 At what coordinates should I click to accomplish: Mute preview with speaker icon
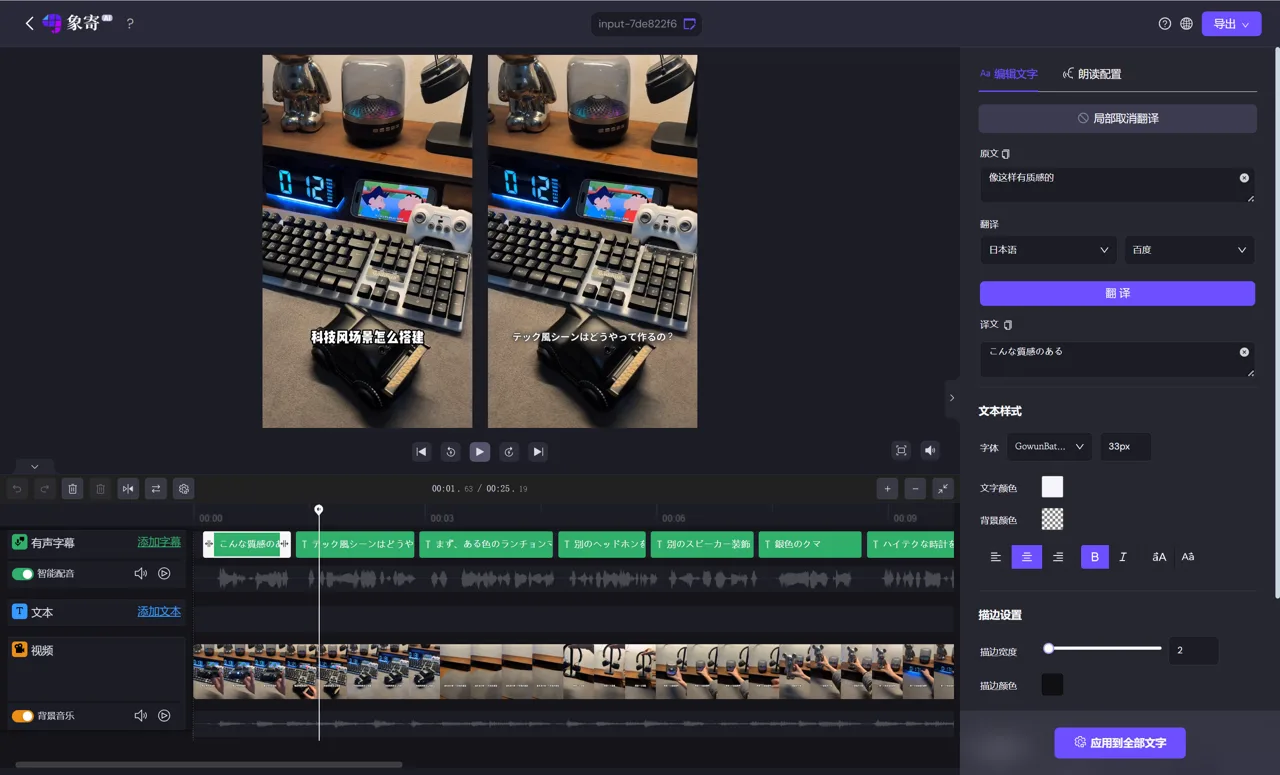930,451
